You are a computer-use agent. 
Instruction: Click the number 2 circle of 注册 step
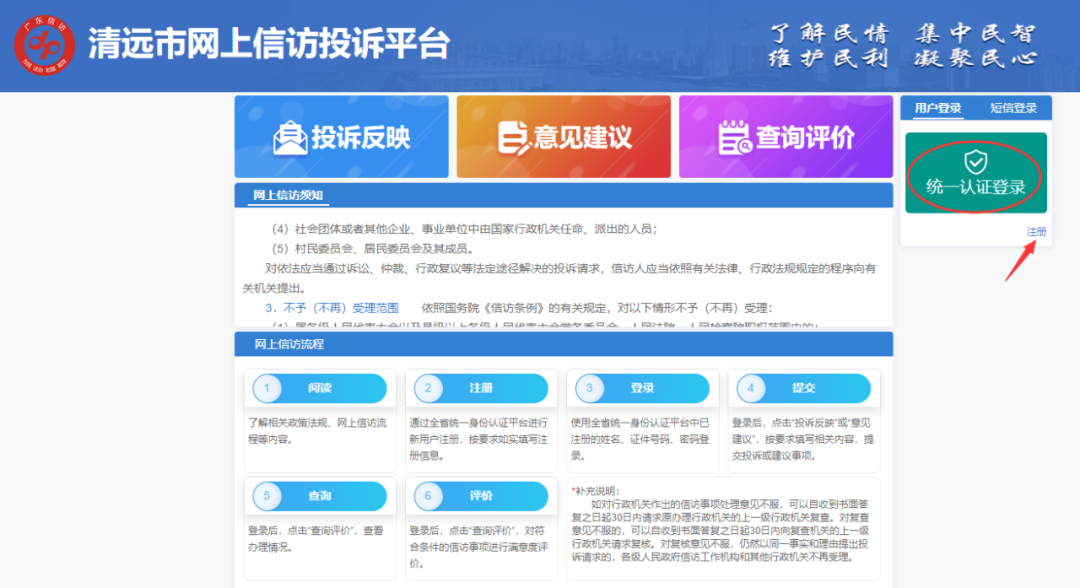tap(428, 388)
